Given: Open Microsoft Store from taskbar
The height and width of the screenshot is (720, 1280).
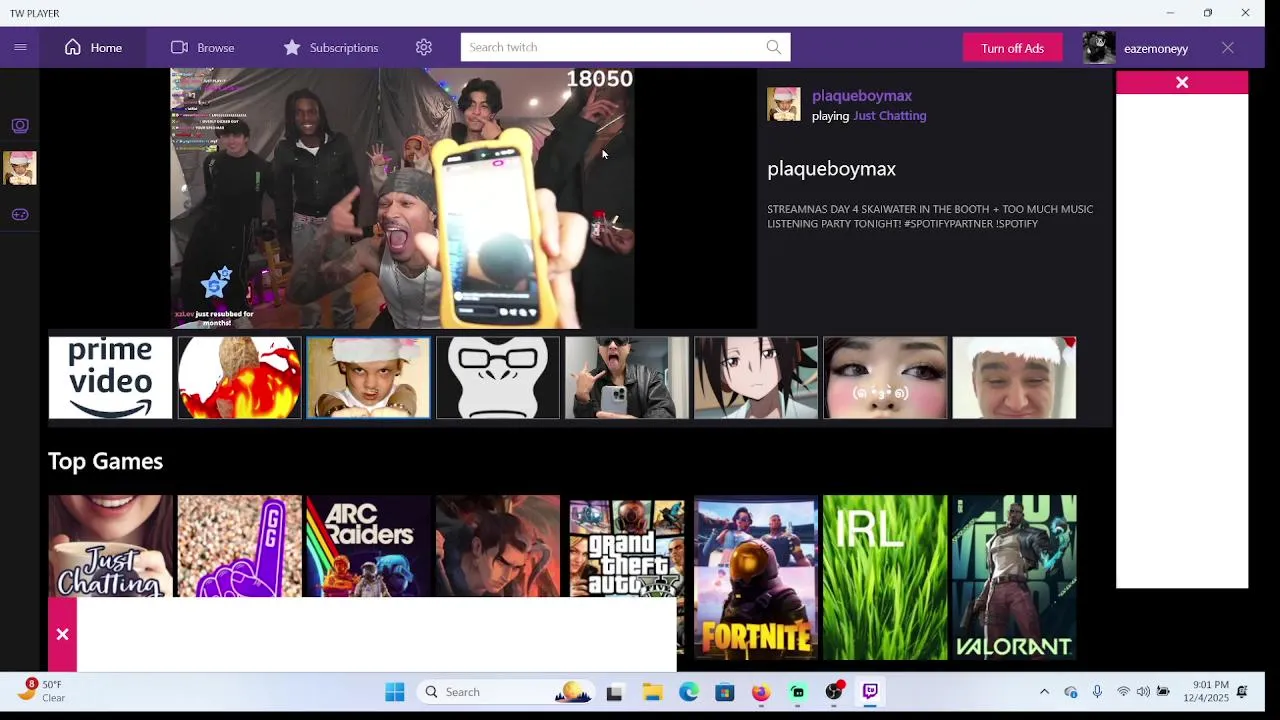Looking at the screenshot, I should pyautogui.click(x=725, y=692).
